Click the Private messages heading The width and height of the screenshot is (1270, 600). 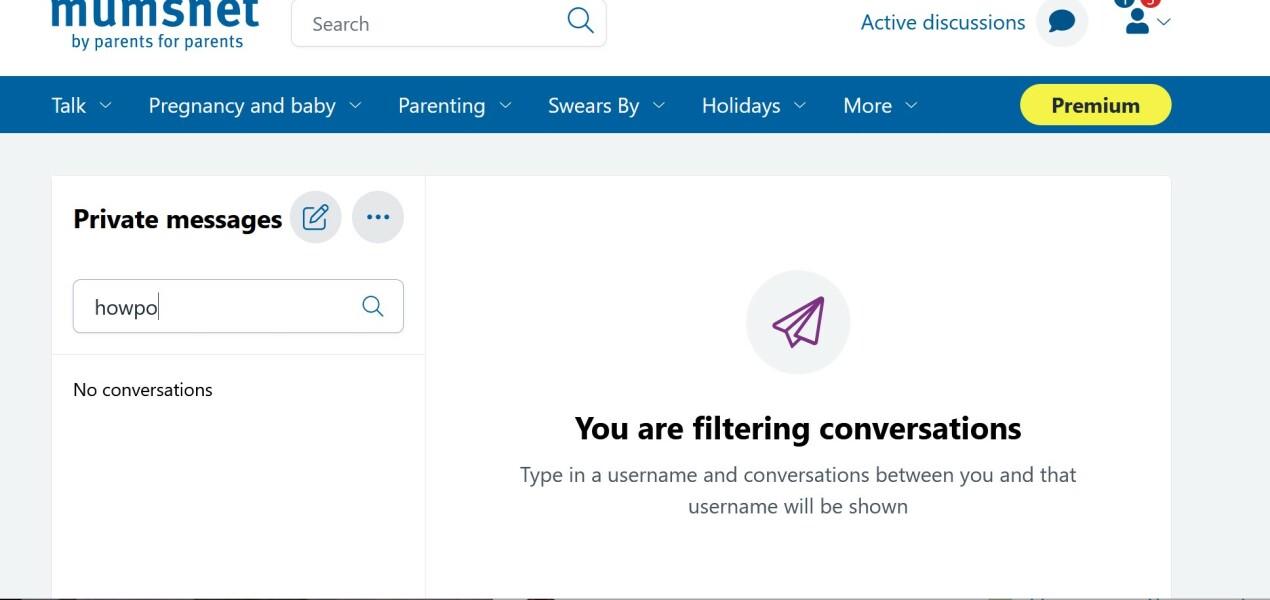[x=177, y=220]
